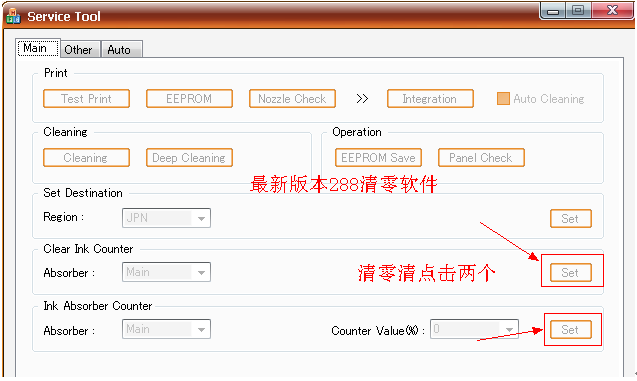
Task: Click Set in Clear Ink Counter section
Action: [x=571, y=273]
